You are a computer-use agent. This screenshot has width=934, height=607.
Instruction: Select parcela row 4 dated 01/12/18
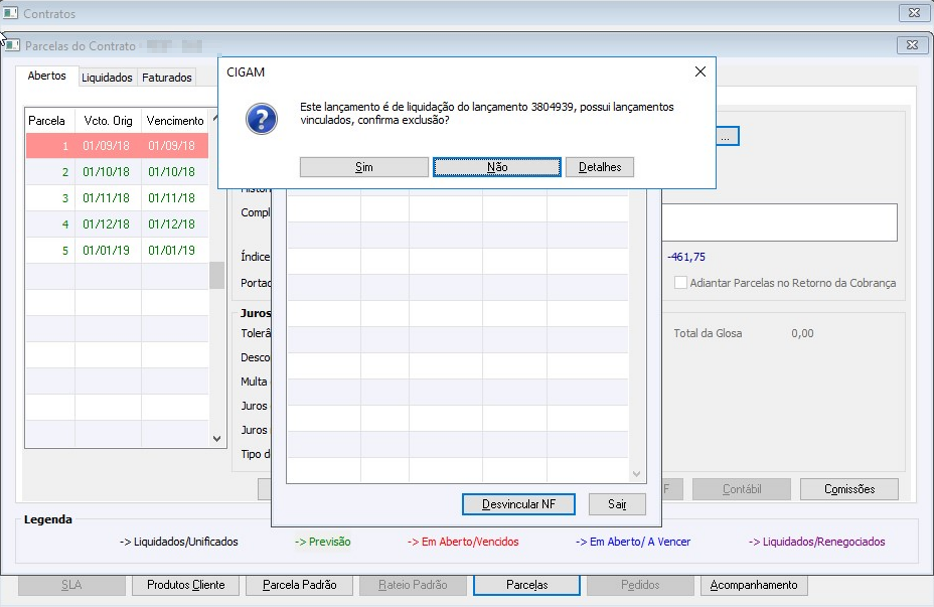117,225
